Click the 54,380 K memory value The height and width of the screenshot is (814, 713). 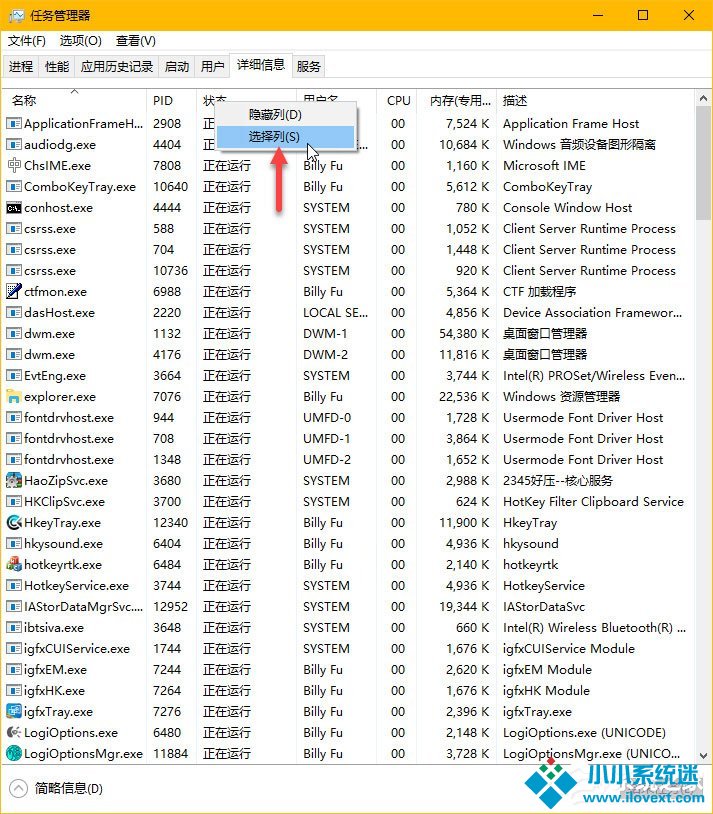click(x=464, y=333)
